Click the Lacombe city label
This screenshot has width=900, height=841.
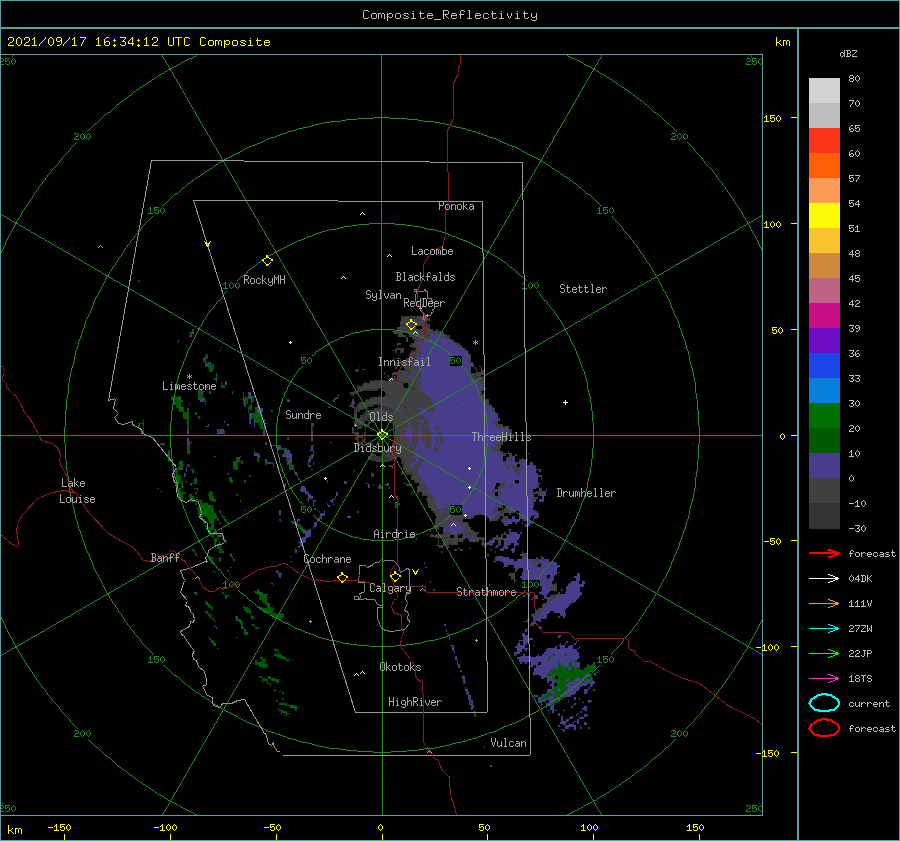pyautogui.click(x=432, y=251)
